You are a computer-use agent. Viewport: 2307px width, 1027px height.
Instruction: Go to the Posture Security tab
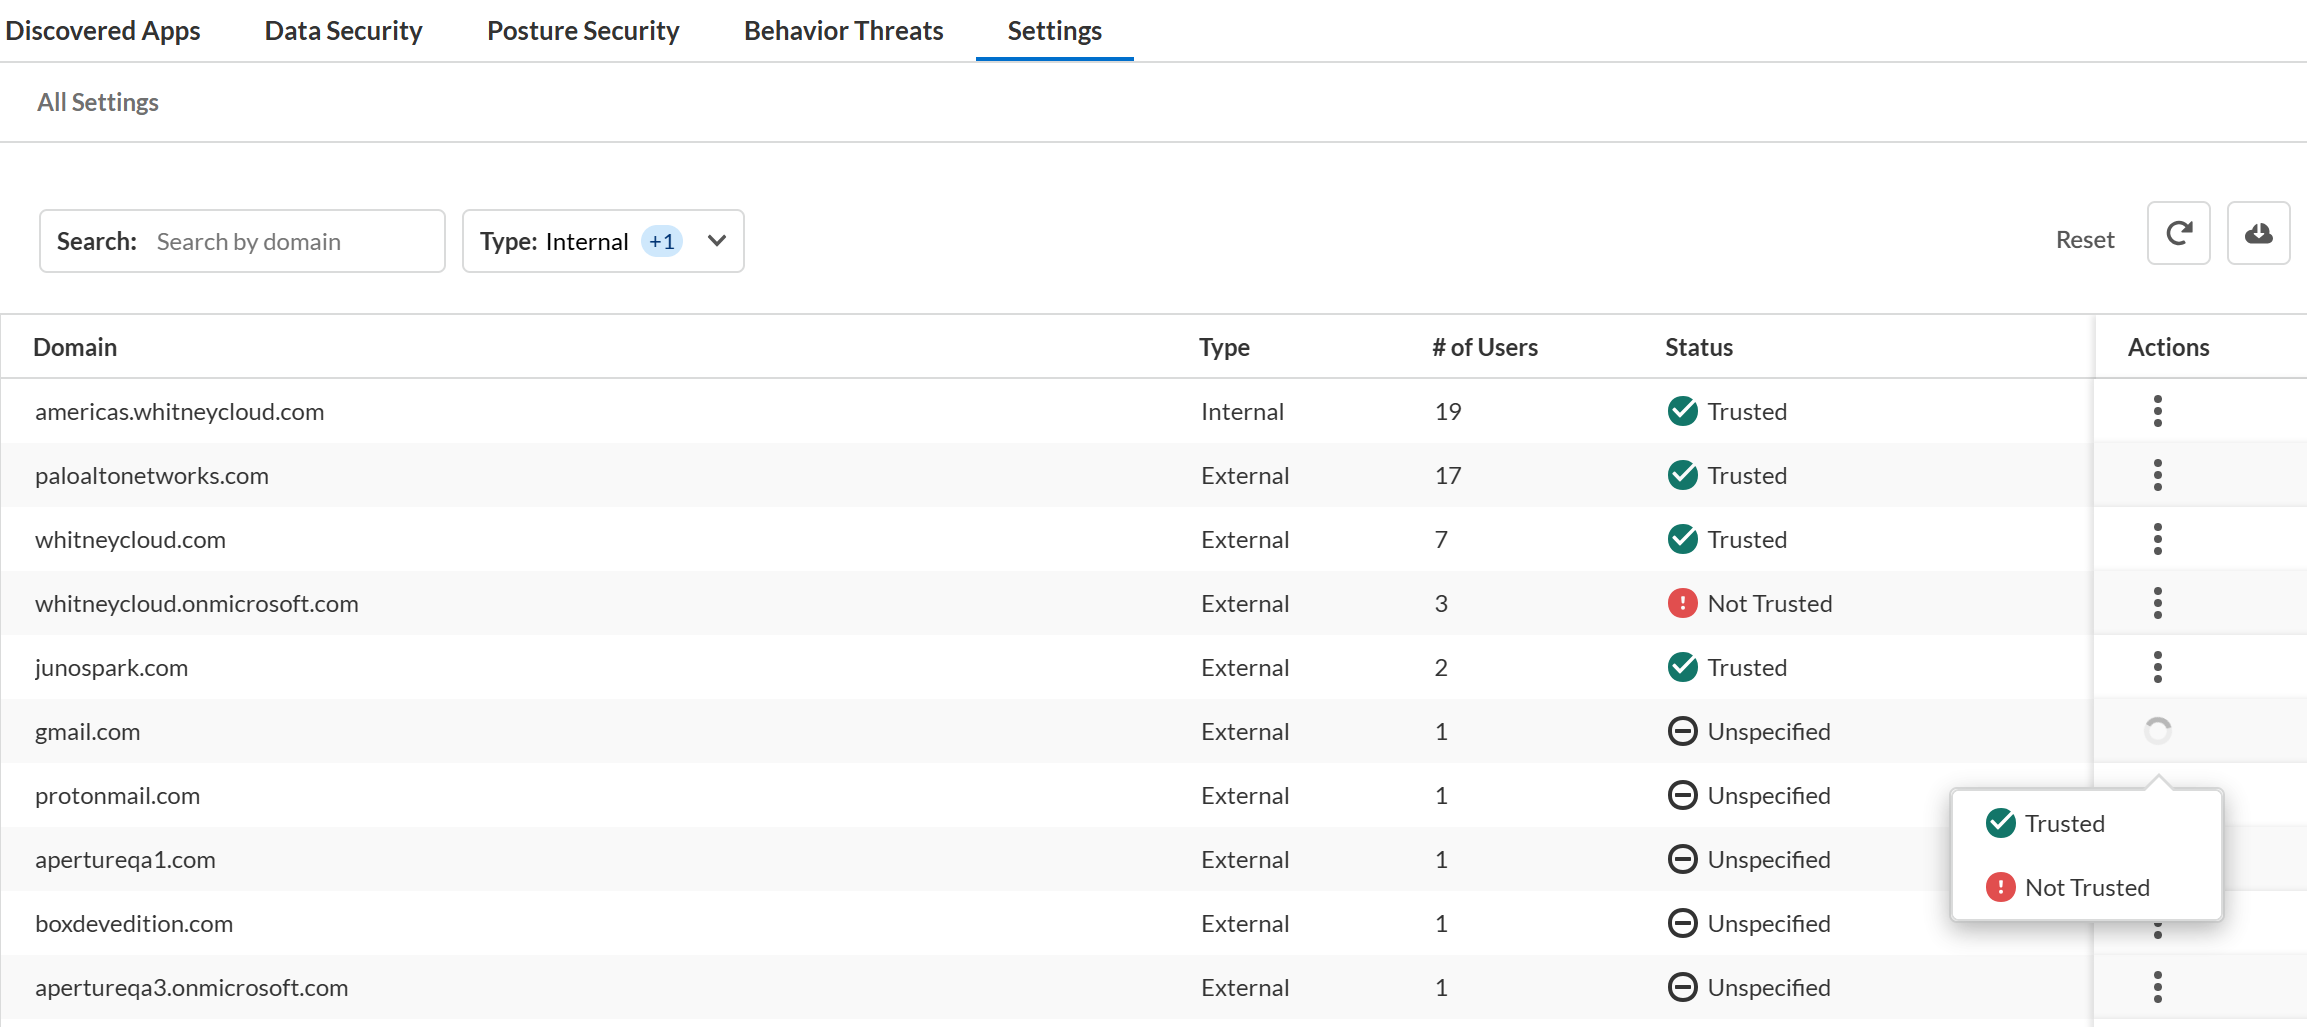583,31
